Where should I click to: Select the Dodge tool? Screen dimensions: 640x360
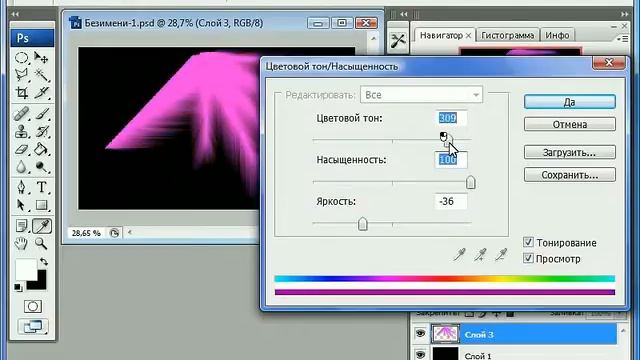[x=41, y=167]
